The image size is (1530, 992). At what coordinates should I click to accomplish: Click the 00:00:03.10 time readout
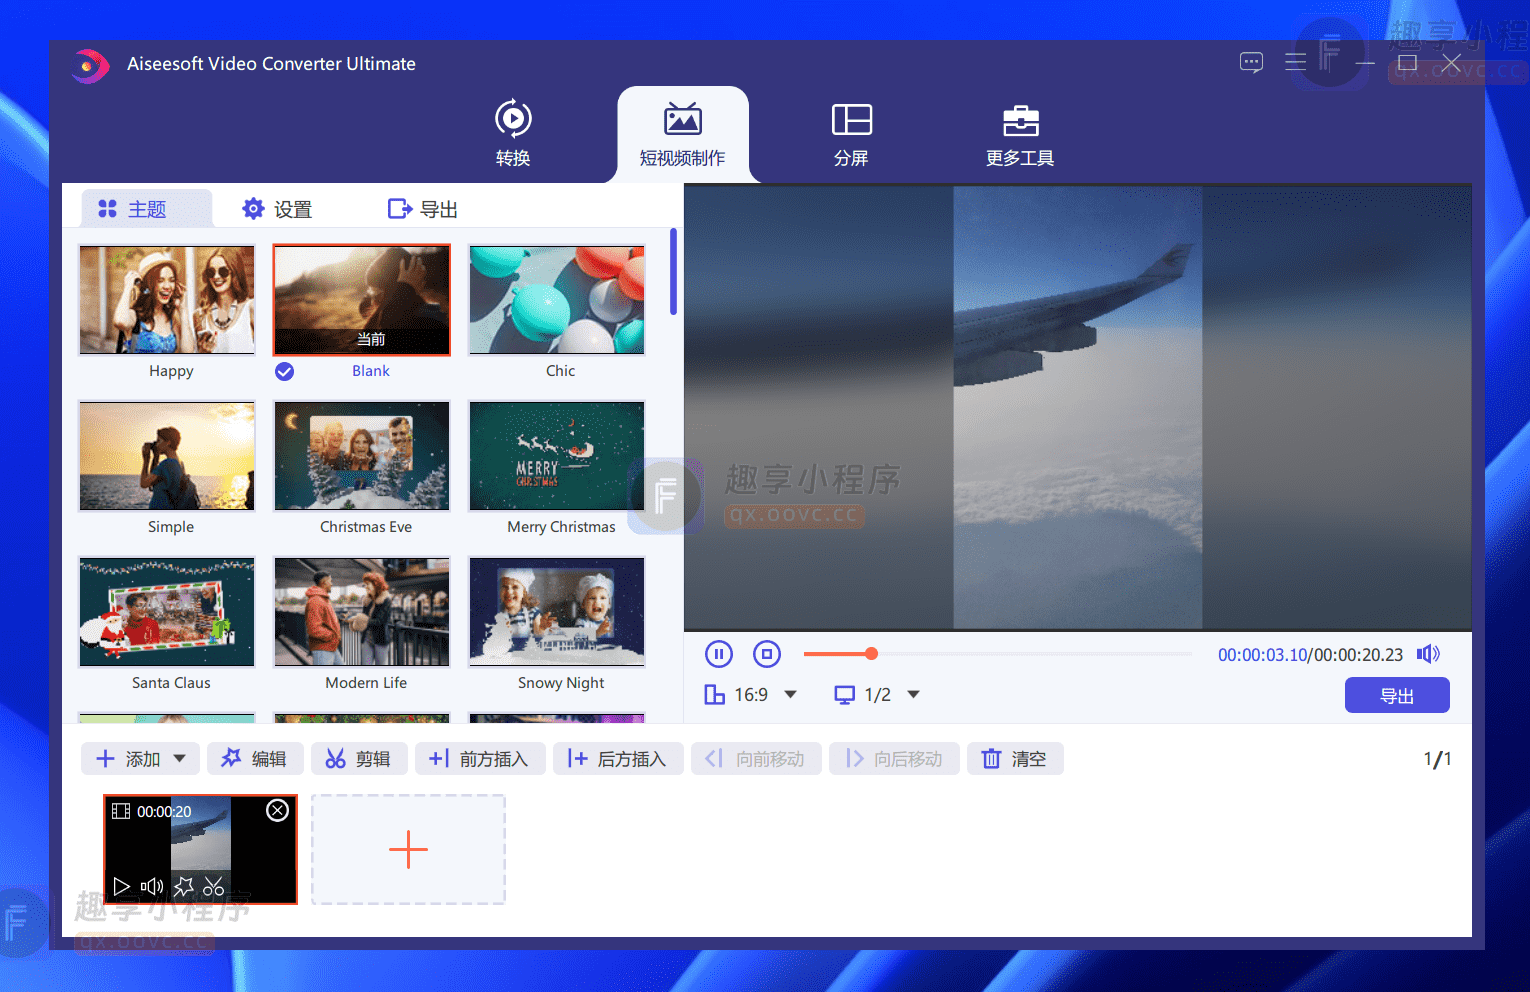click(1262, 655)
